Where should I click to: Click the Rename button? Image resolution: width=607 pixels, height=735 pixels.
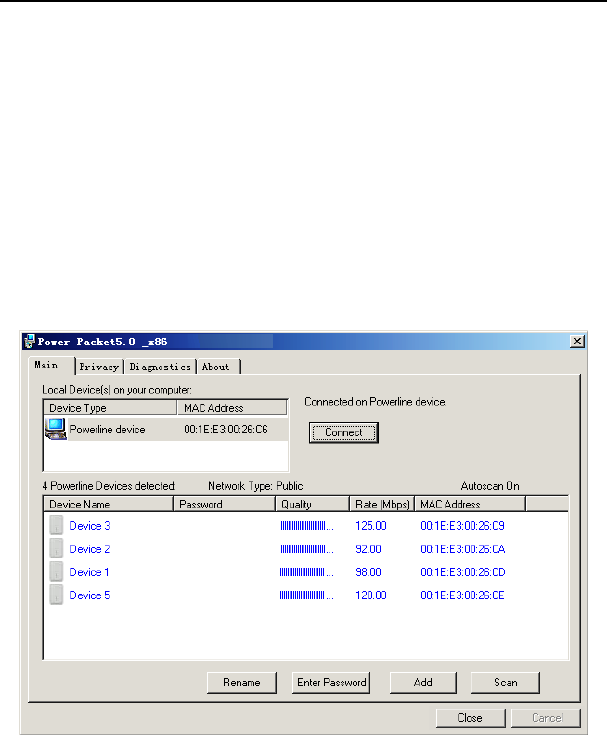pyautogui.click(x=242, y=682)
